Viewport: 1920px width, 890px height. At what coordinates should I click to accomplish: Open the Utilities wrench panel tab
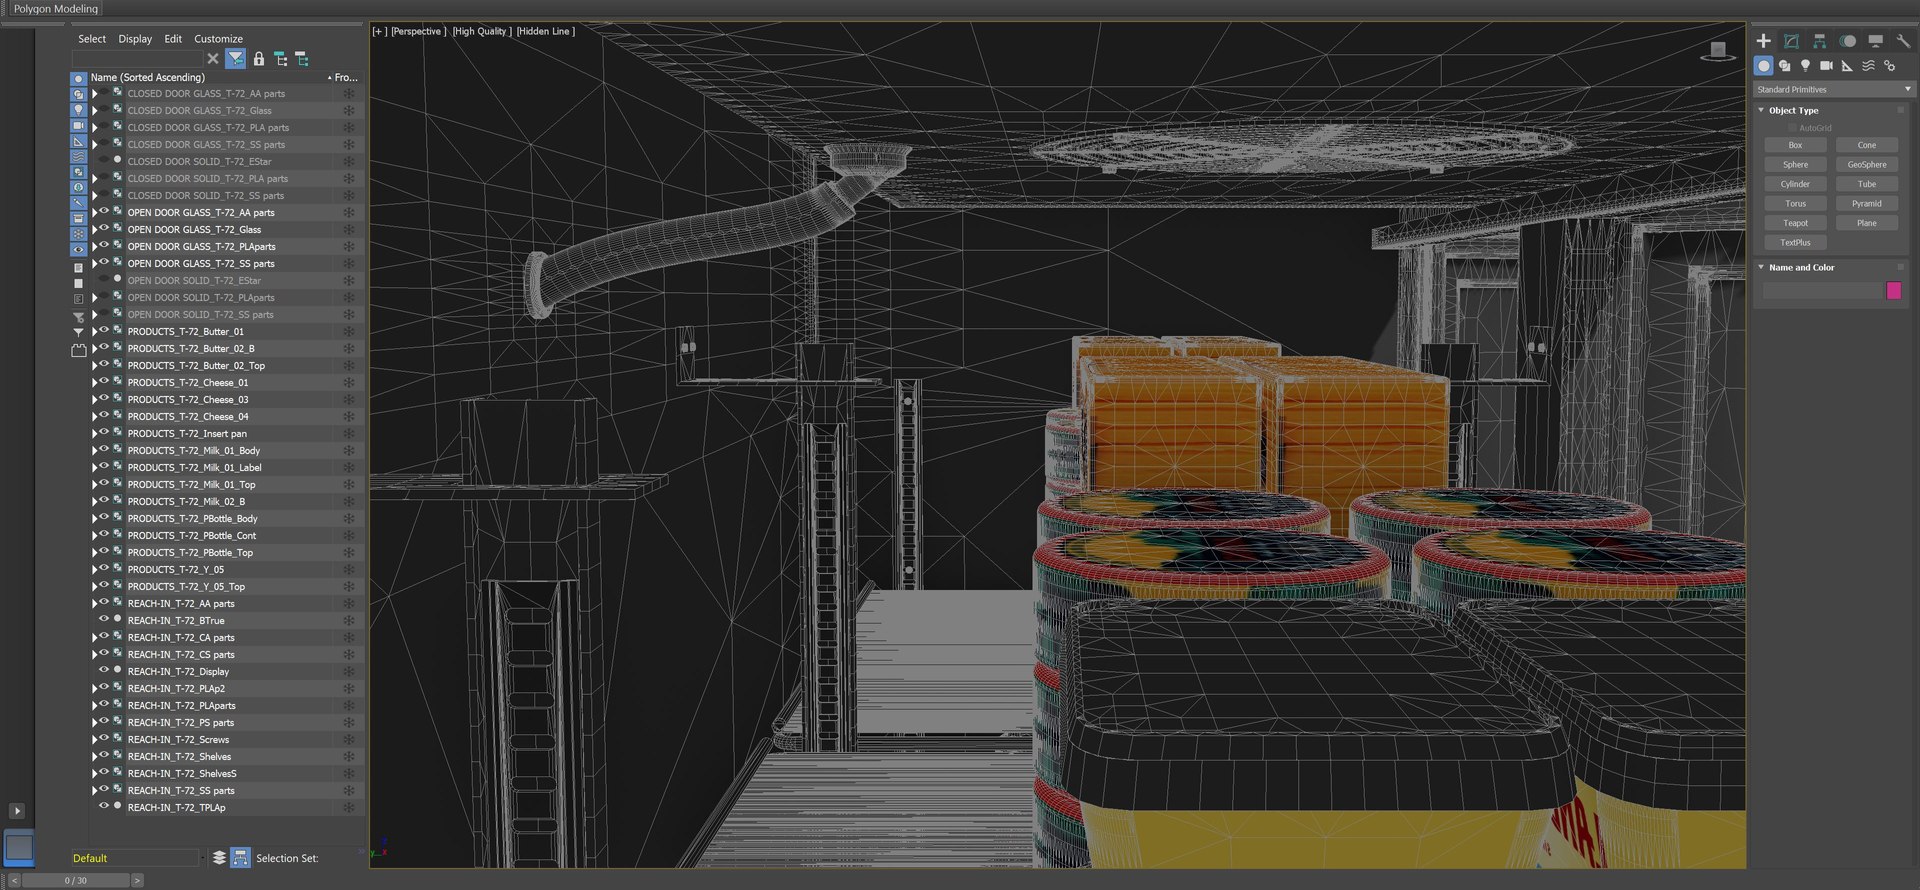(x=1903, y=41)
